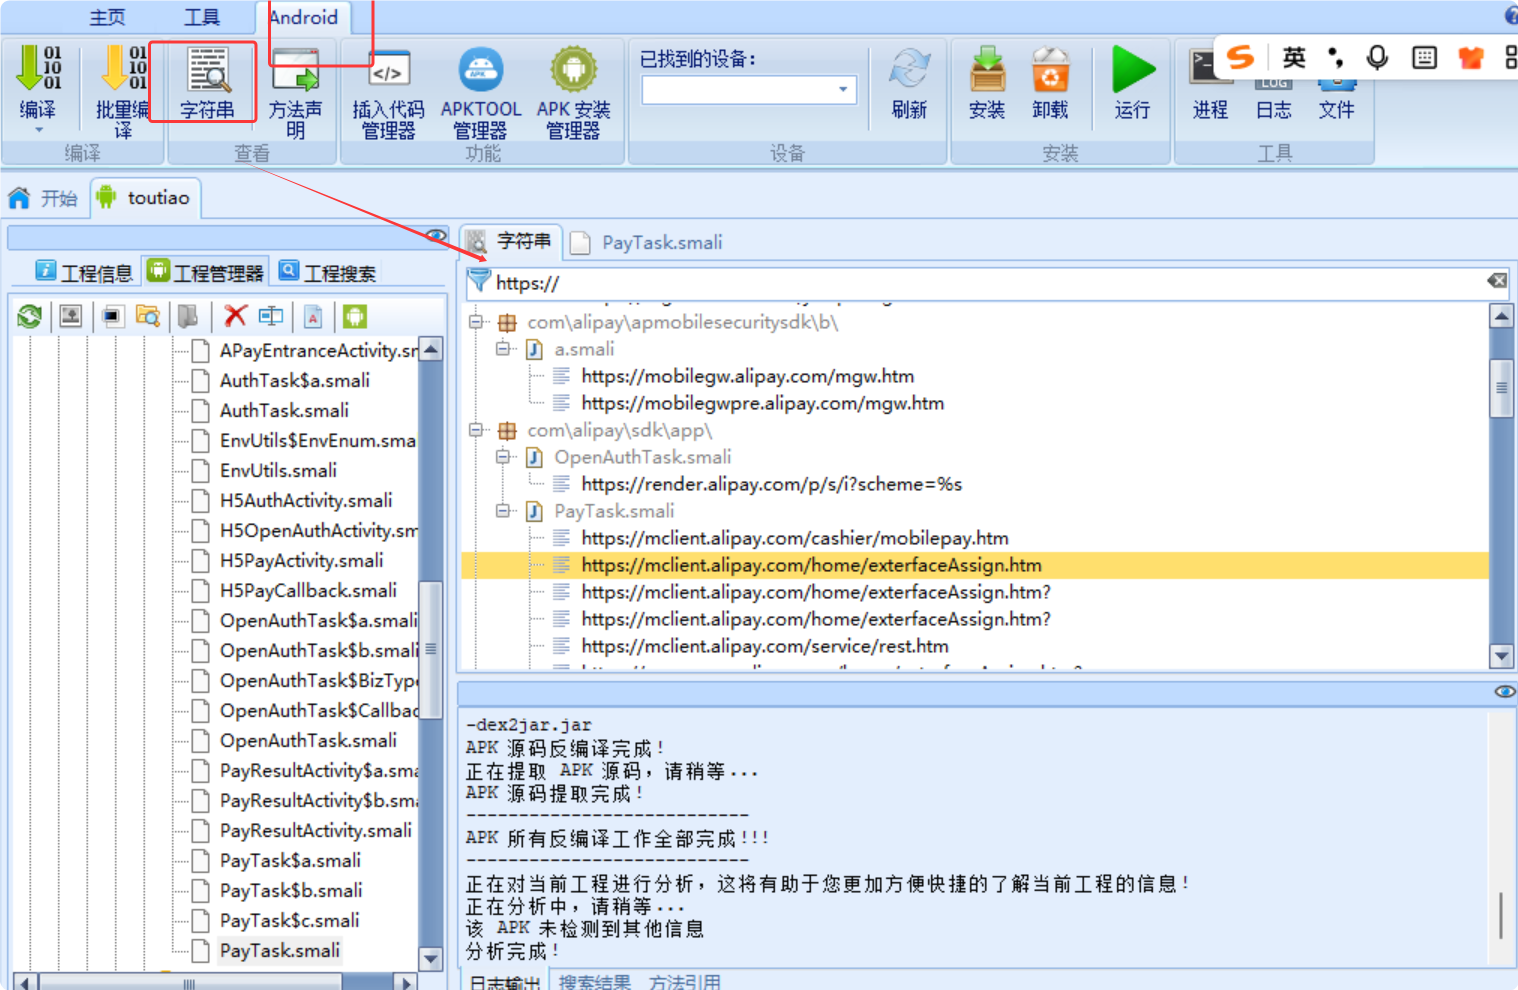This screenshot has height=990, width=1518.
Task: Toggle the punctuation mode icon beside 英
Action: coord(1335,57)
